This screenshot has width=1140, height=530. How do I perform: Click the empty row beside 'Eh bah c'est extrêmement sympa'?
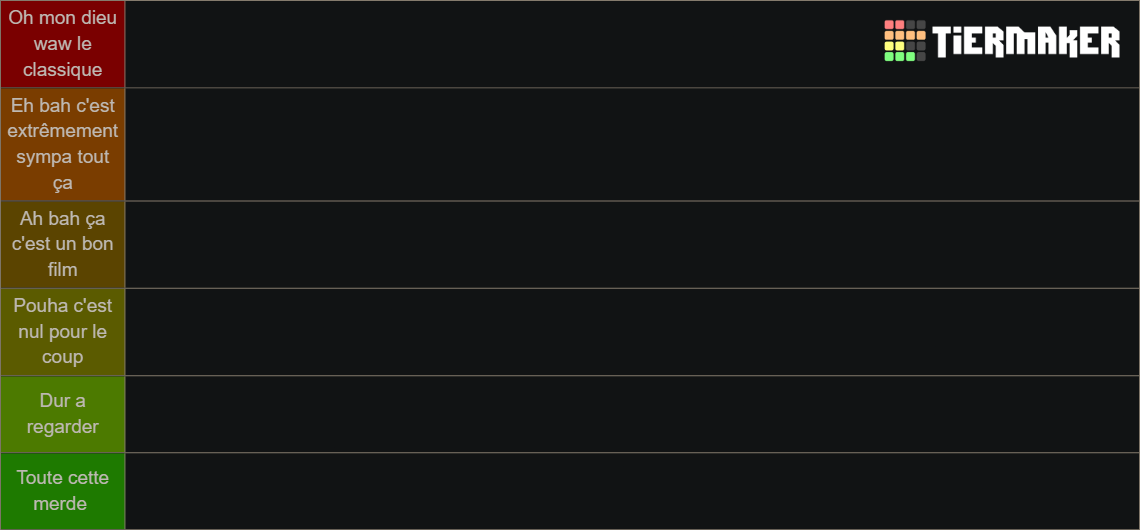click(x=632, y=145)
